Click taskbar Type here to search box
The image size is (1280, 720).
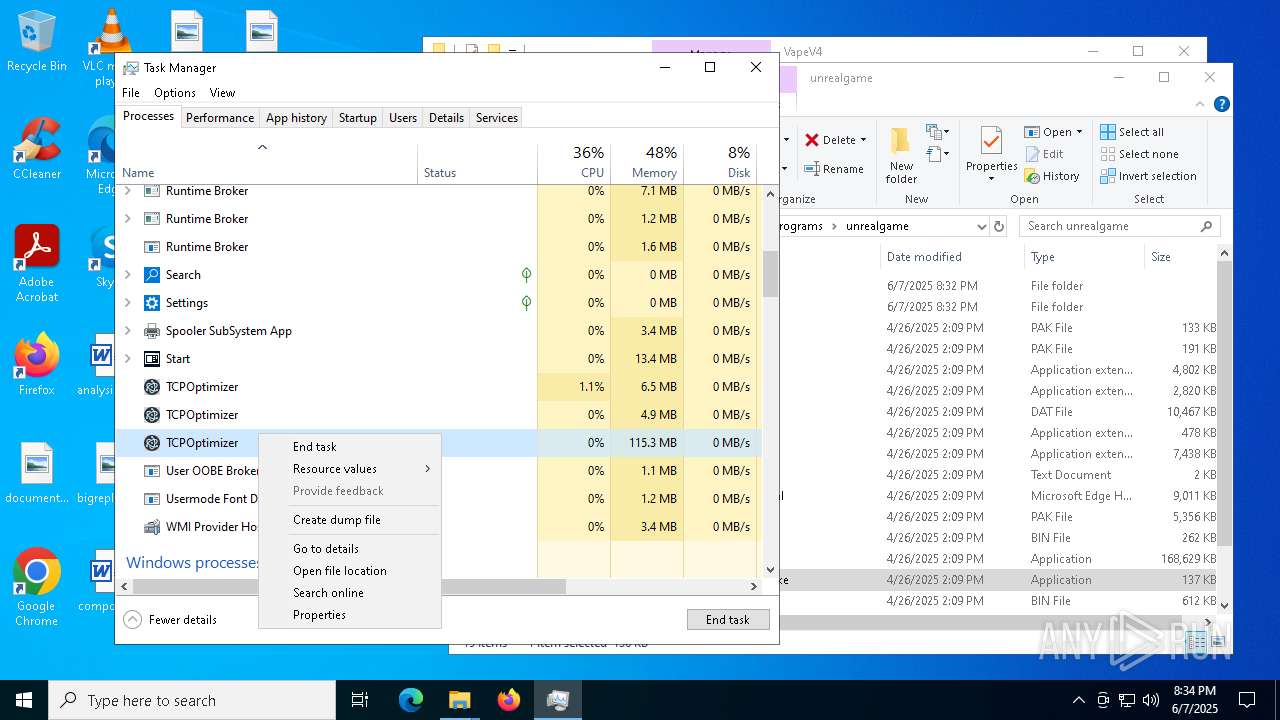[192, 700]
